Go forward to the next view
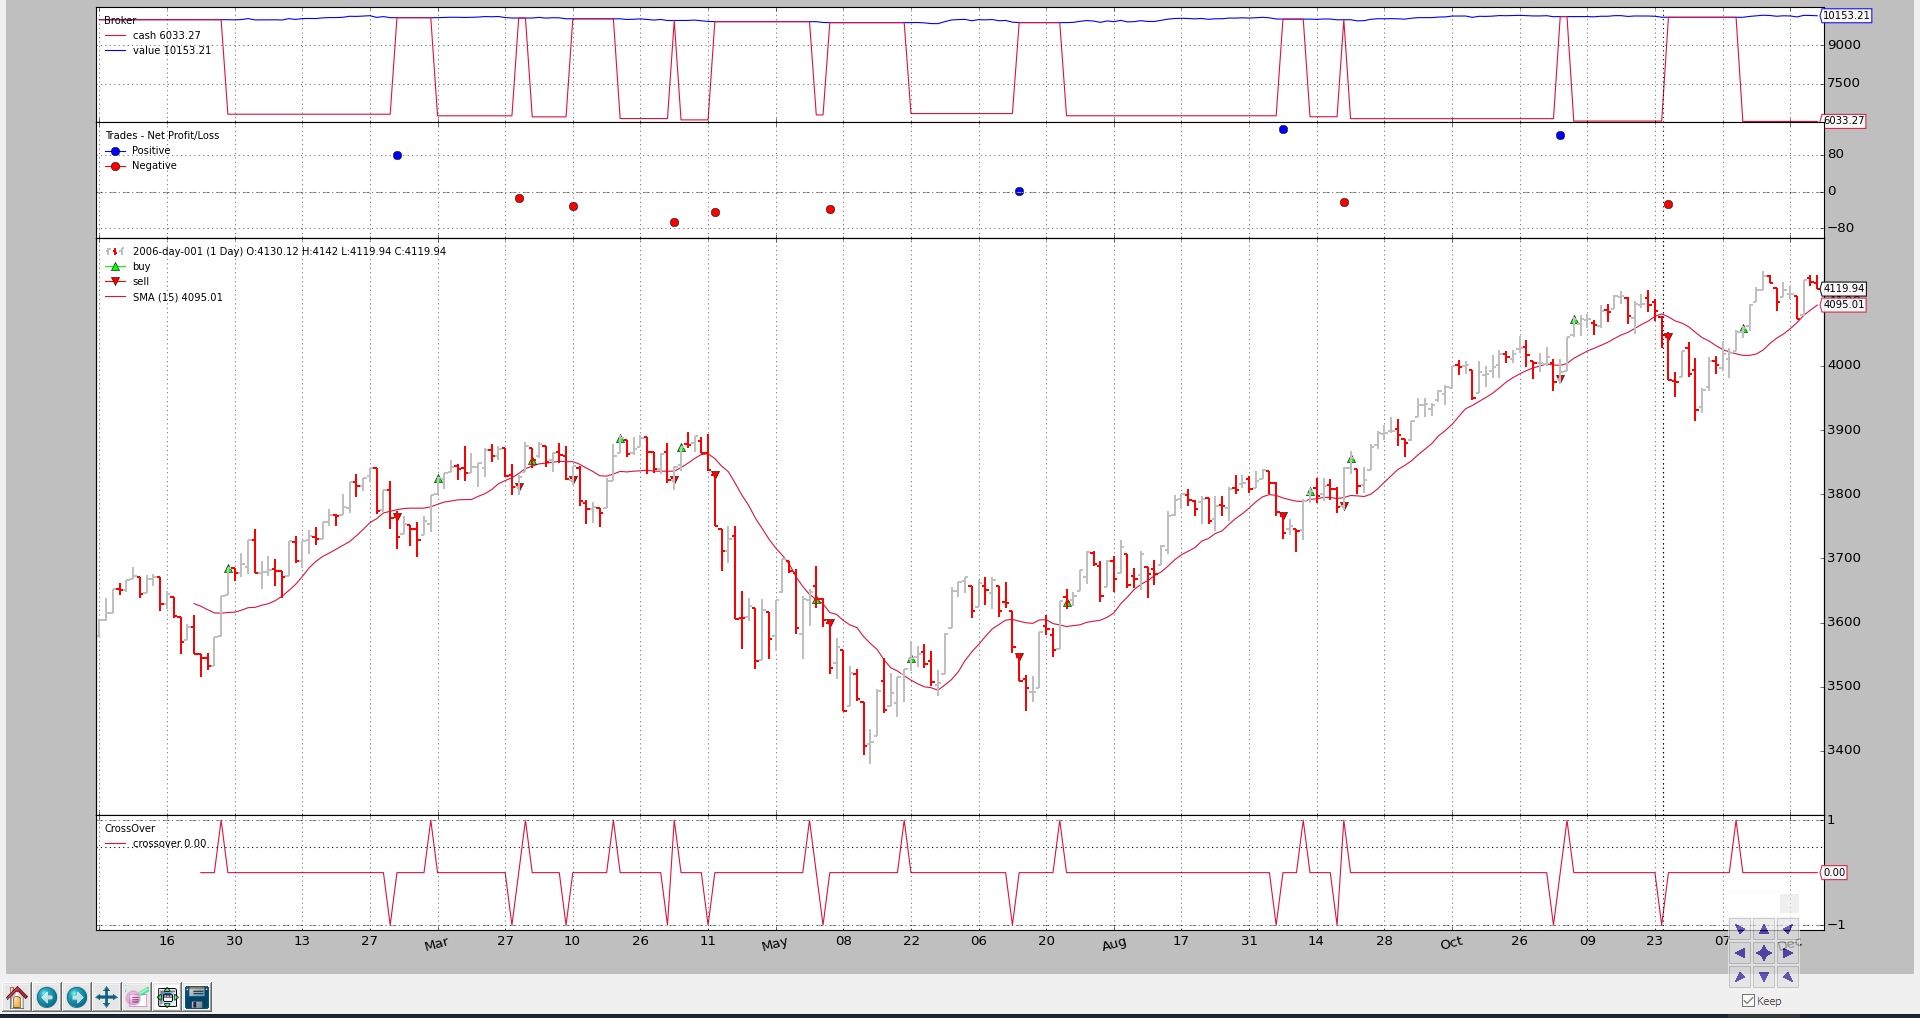Image resolution: width=1920 pixels, height=1018 pixels. pyautogui.click(x=77, y=997)
